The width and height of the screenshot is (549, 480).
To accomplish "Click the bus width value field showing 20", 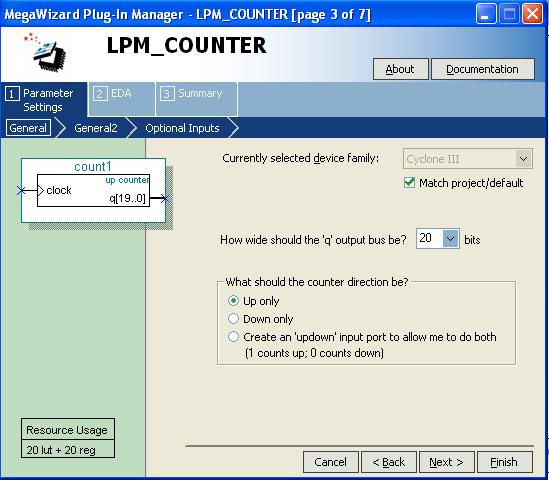I will [x=429, y=238].
